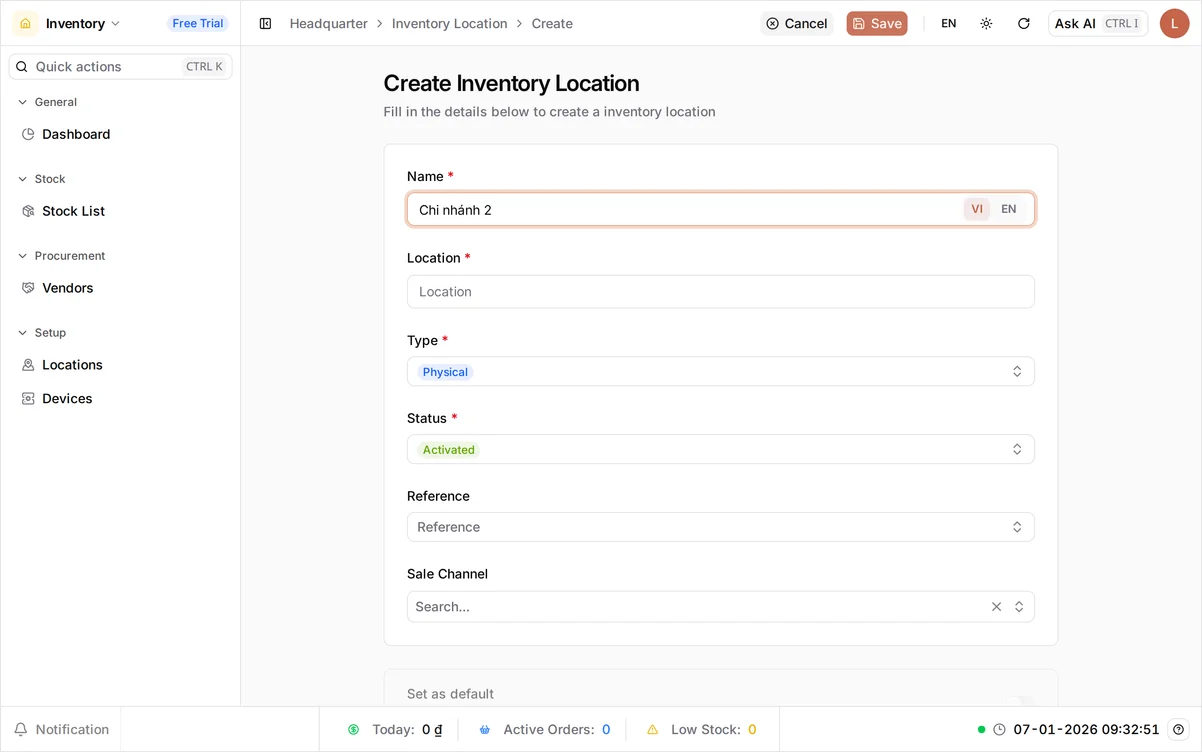Save the inventory location

[877, 23]
